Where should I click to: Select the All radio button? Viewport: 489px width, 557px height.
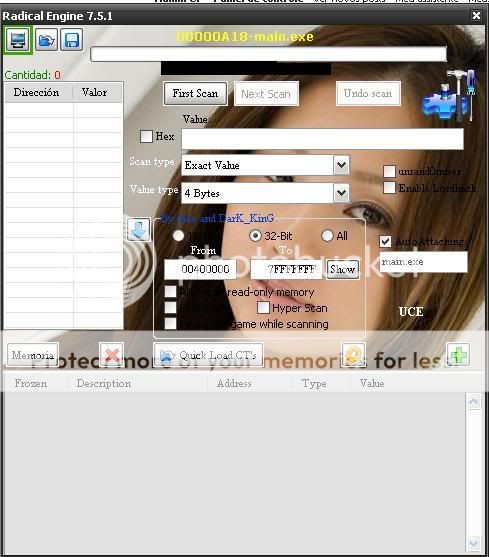coord(327,236)
